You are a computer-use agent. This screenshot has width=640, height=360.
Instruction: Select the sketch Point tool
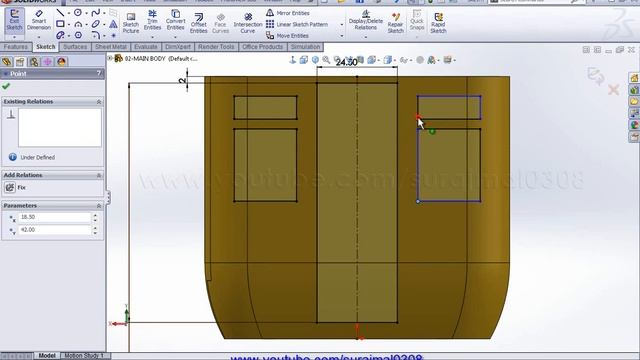click(113, 36)
